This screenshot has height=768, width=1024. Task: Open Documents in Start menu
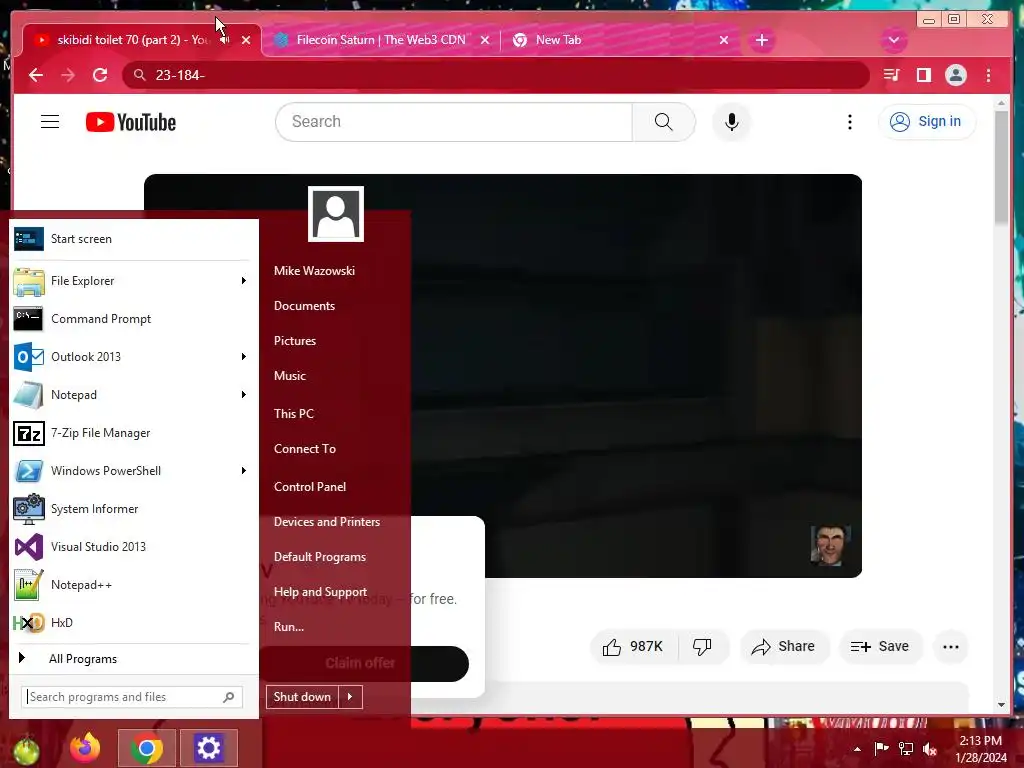(304, 306)
